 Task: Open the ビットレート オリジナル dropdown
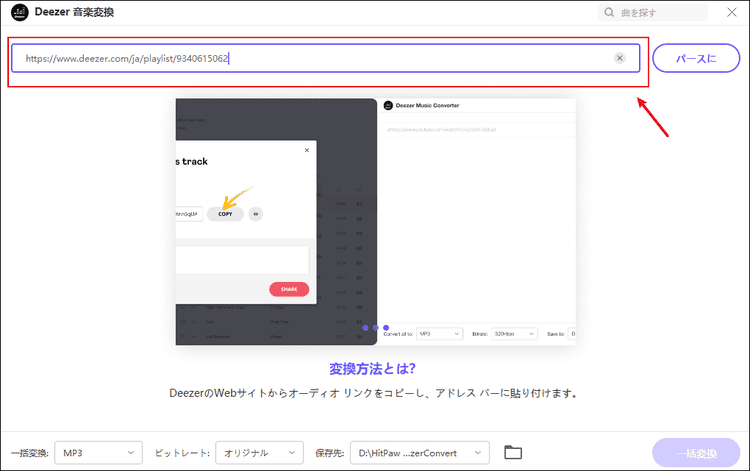[259, 453]
